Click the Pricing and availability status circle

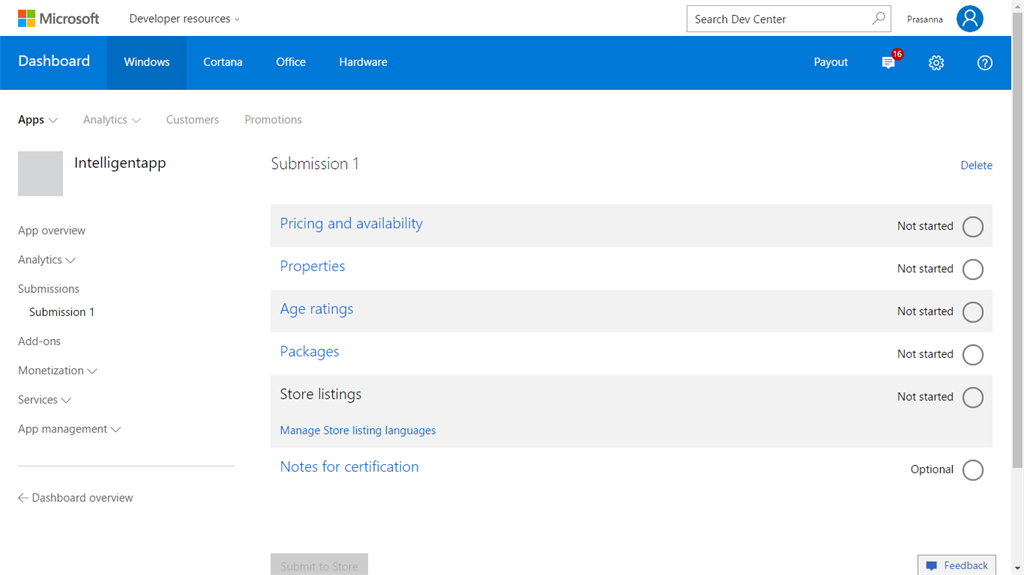click(972, 227)
